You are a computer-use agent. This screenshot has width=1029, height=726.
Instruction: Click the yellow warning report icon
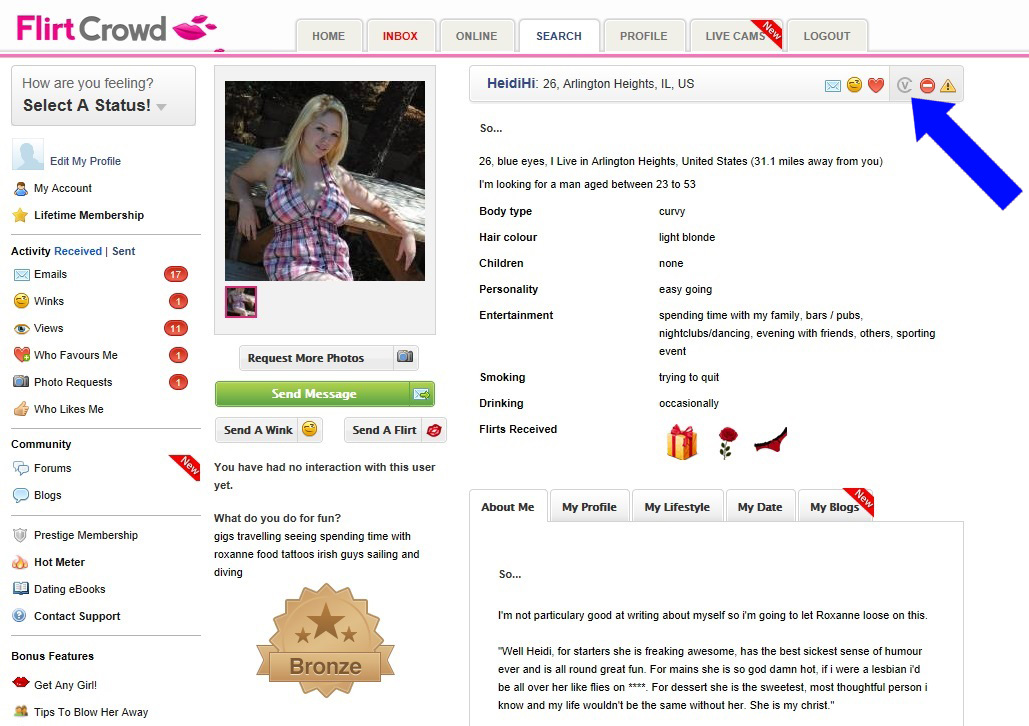948,85
